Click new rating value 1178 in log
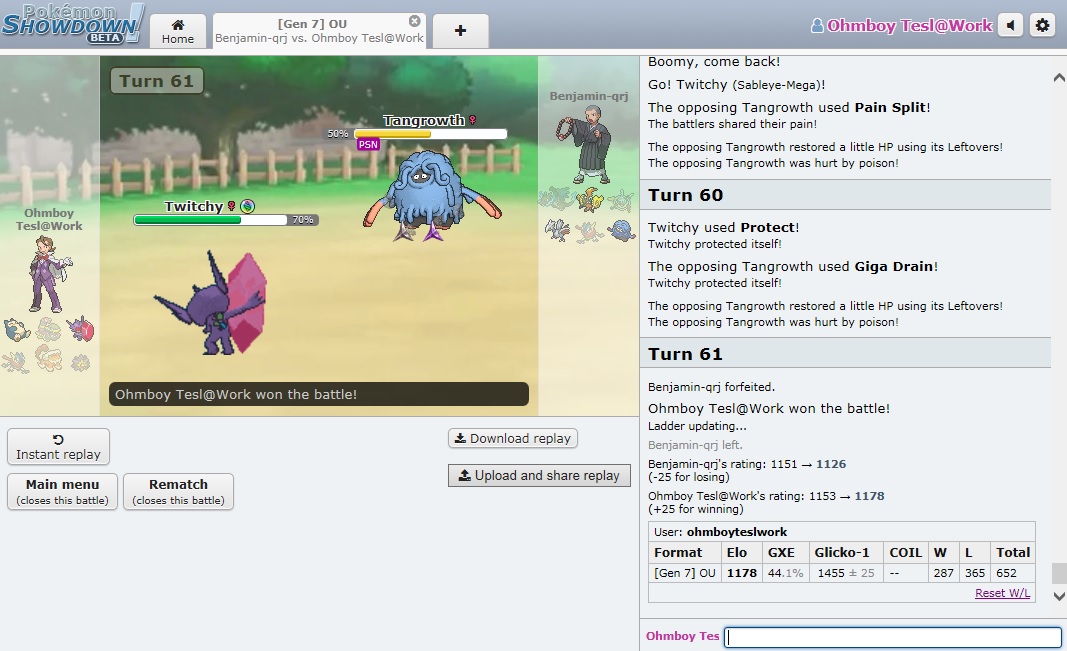The width and height of the screenshot is (1067, 651). 869,496
